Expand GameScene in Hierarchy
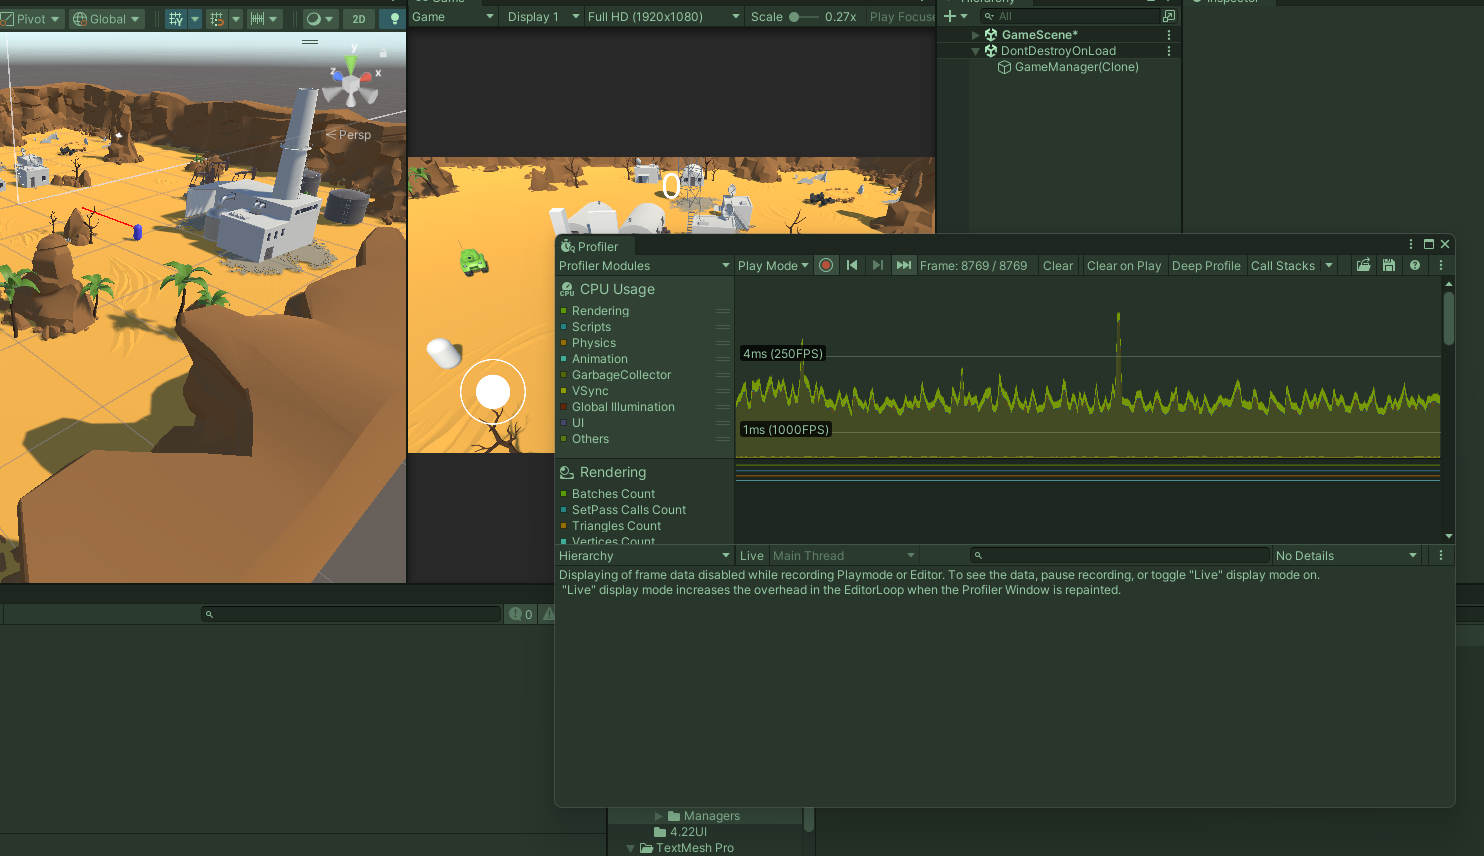The image size is (1484, 856). coord(976,35)
